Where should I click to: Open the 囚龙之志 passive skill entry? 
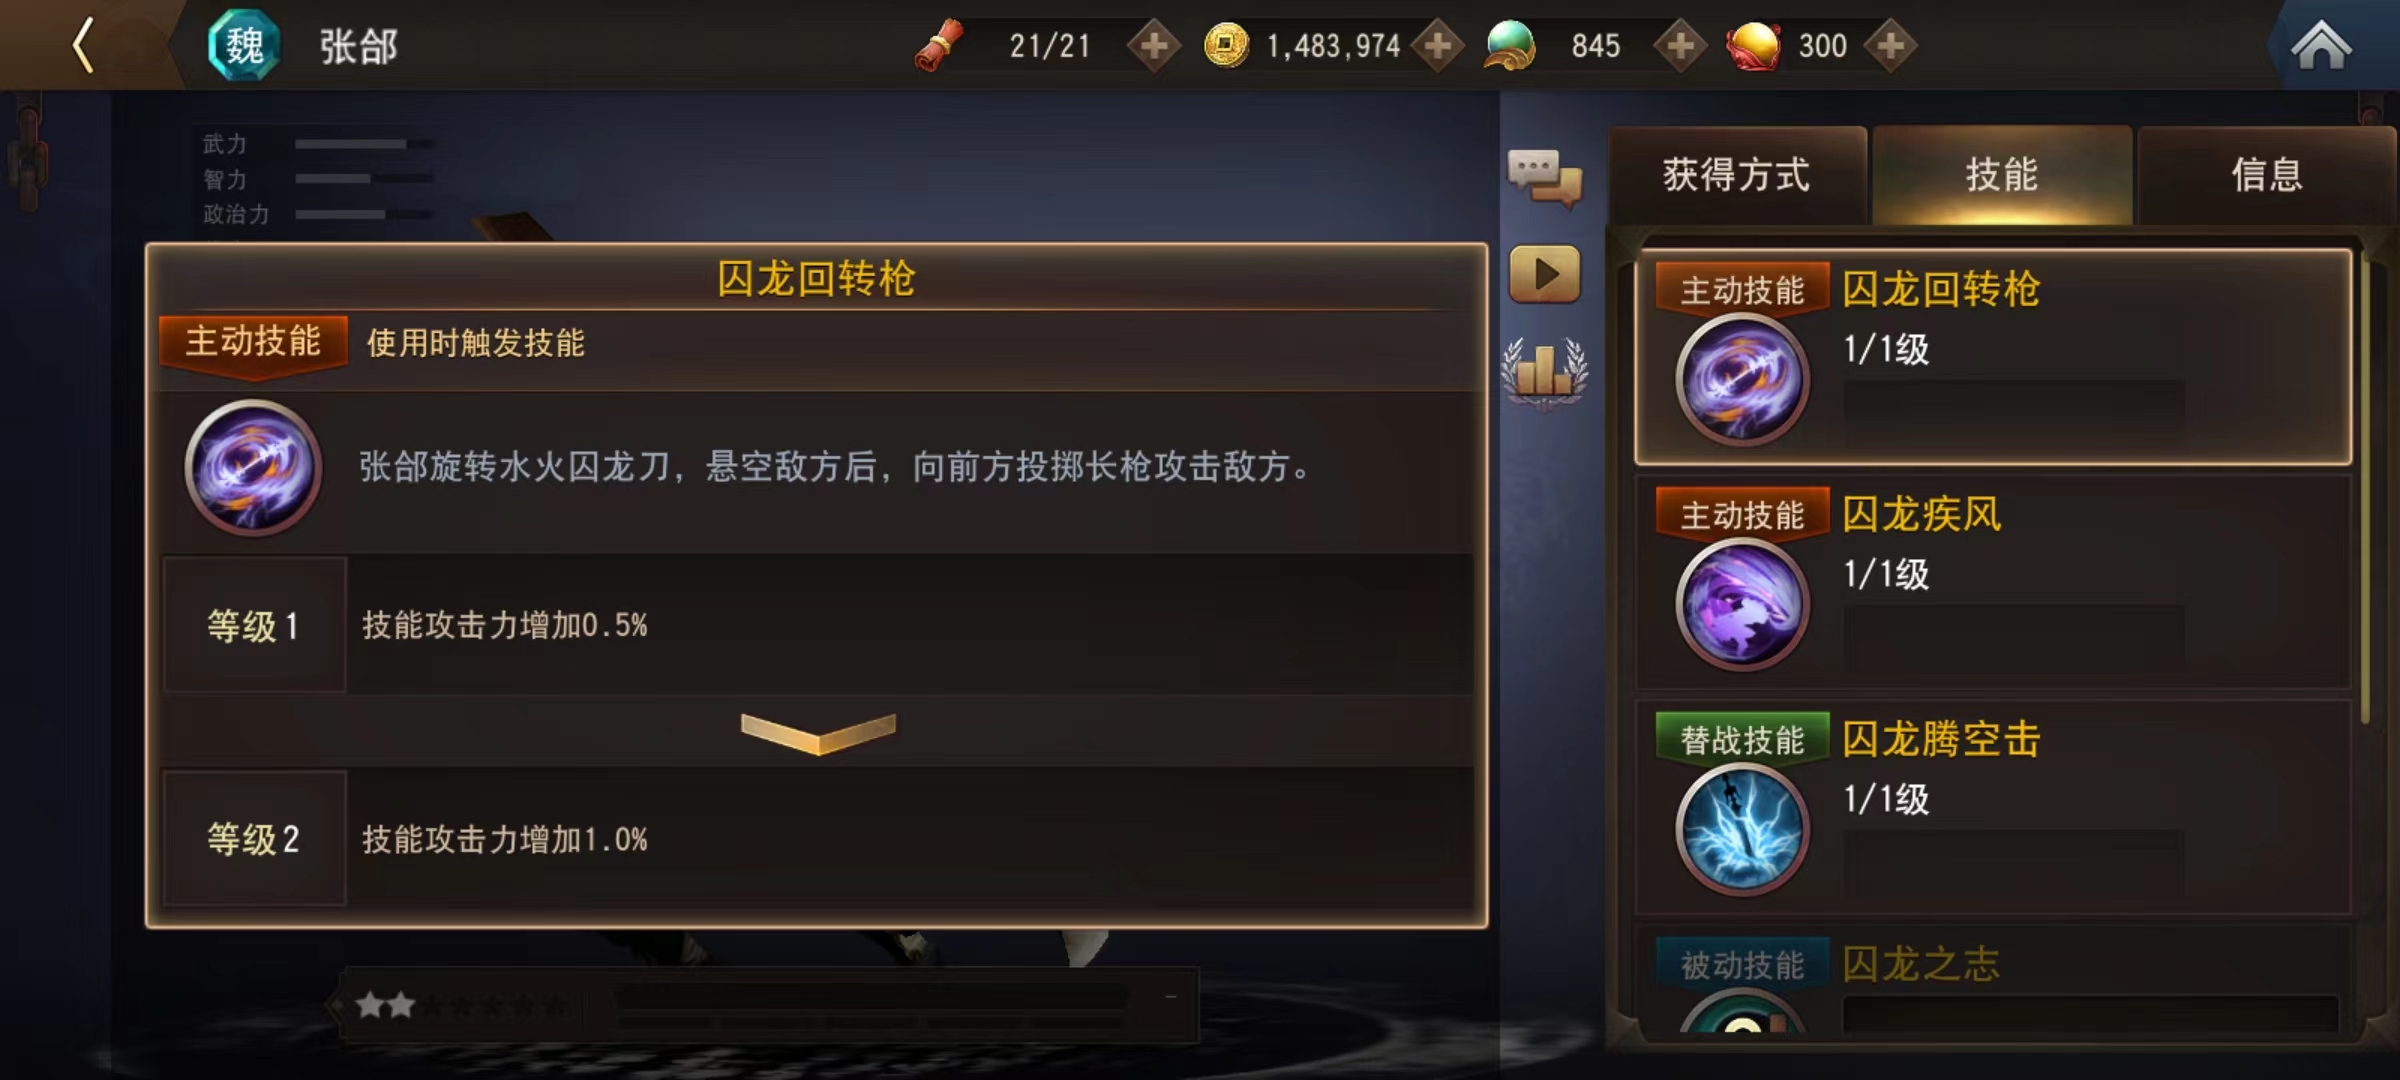point(1992,980)
